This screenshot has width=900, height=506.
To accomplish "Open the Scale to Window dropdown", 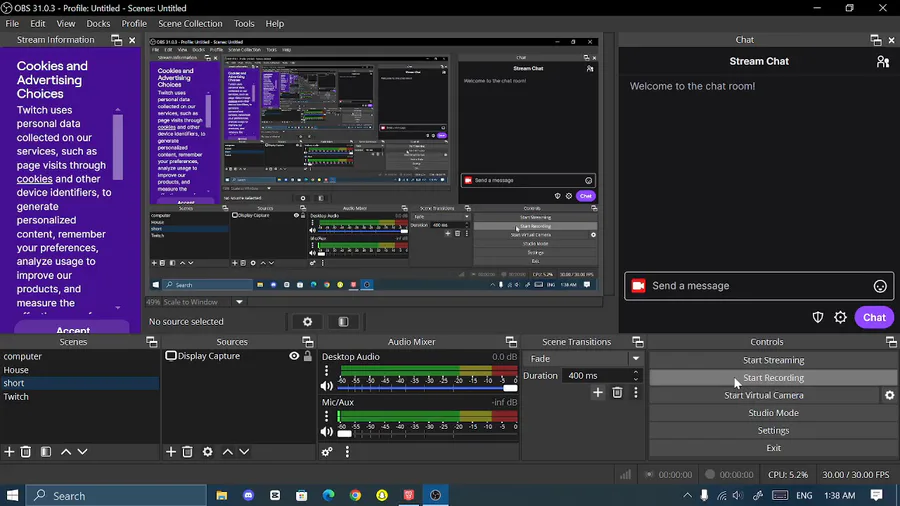I will coord(239,302).
